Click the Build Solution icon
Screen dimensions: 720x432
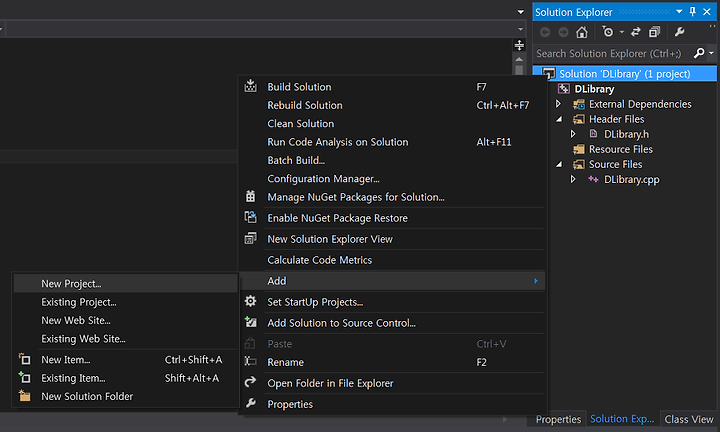click(250, 86)
